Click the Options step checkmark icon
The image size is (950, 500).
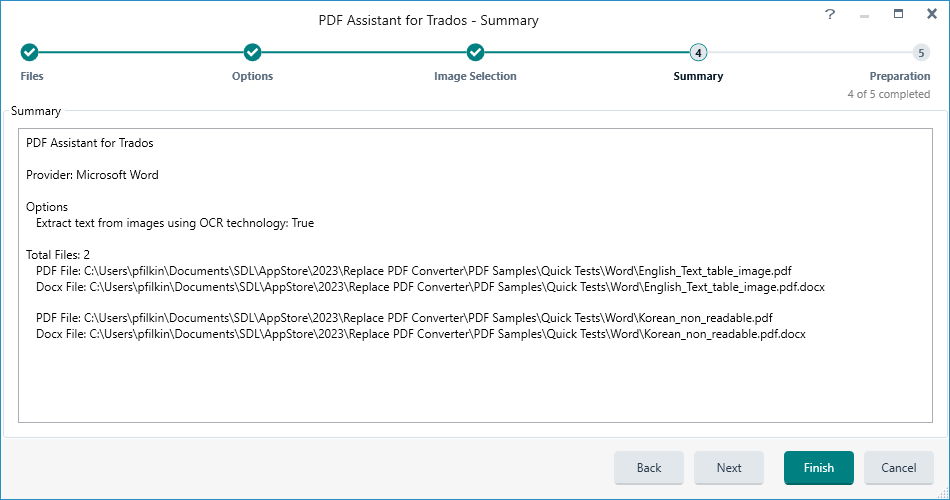(x=252, y=53)
